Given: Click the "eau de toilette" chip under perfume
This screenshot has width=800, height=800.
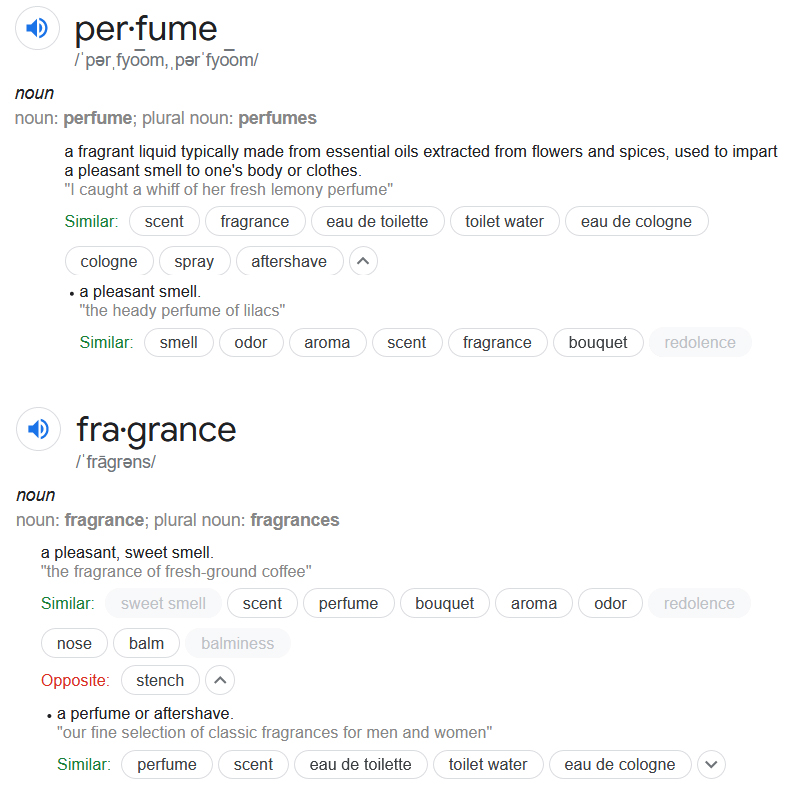Looking at the screenshot, I should [x=377, y=222].
